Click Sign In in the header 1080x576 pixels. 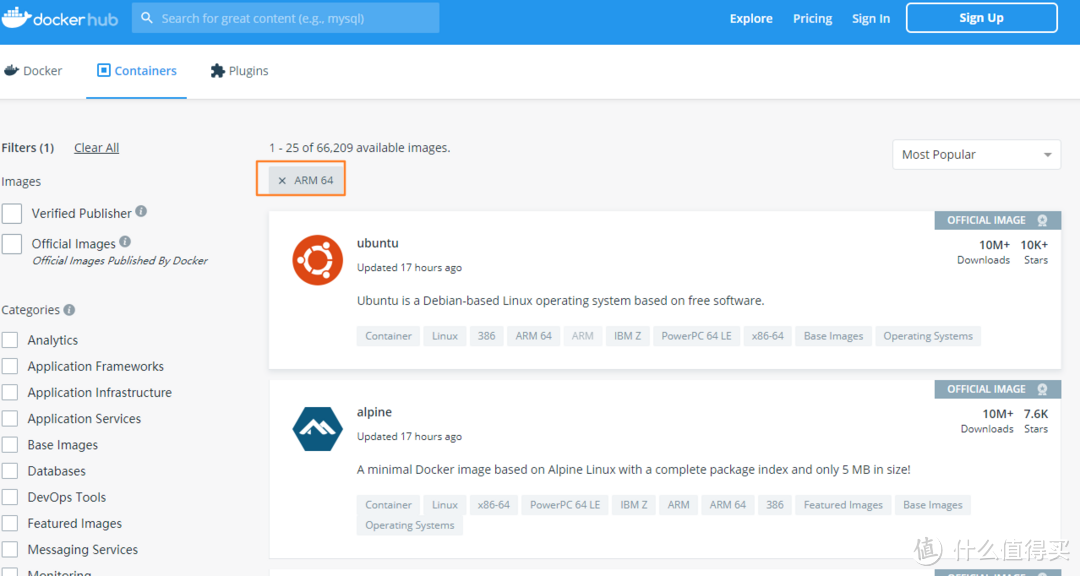tap(871, 19)
